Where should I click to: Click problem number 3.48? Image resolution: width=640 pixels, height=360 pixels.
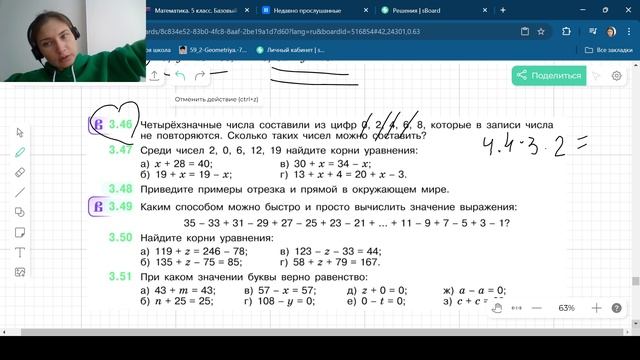(x=120, y=189)
